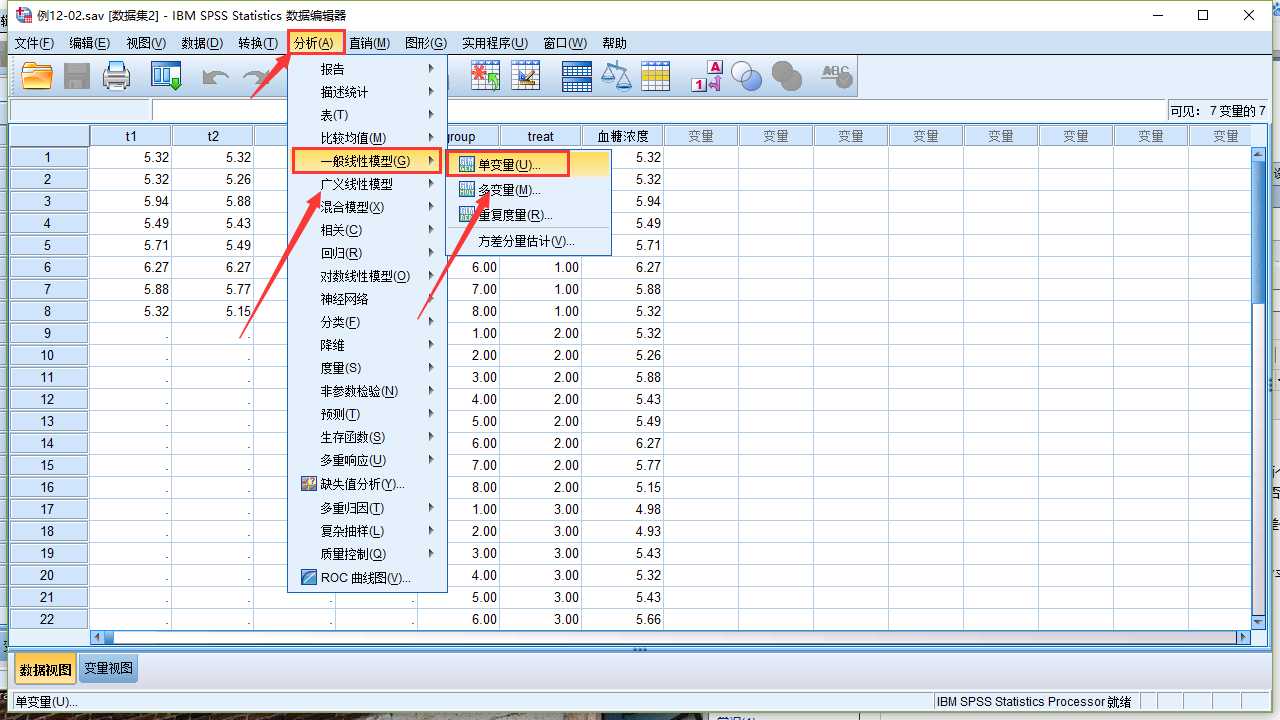Choose 多变量(M)... from submenu
The image size is (1280, 720).
click(x=528, y=190)
